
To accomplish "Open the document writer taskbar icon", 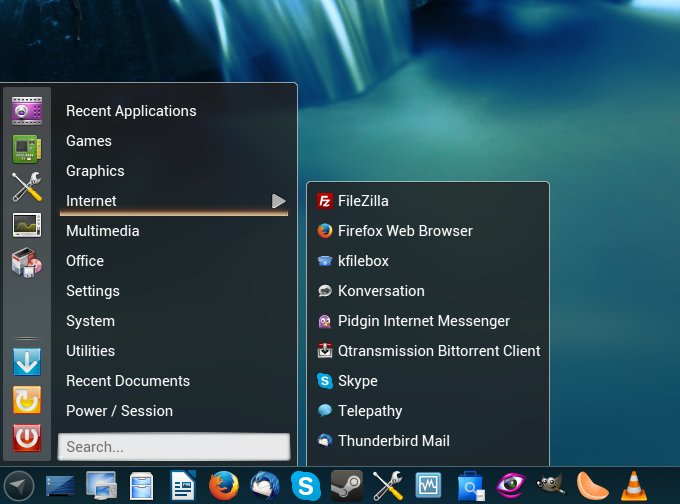I will [183, 485].
